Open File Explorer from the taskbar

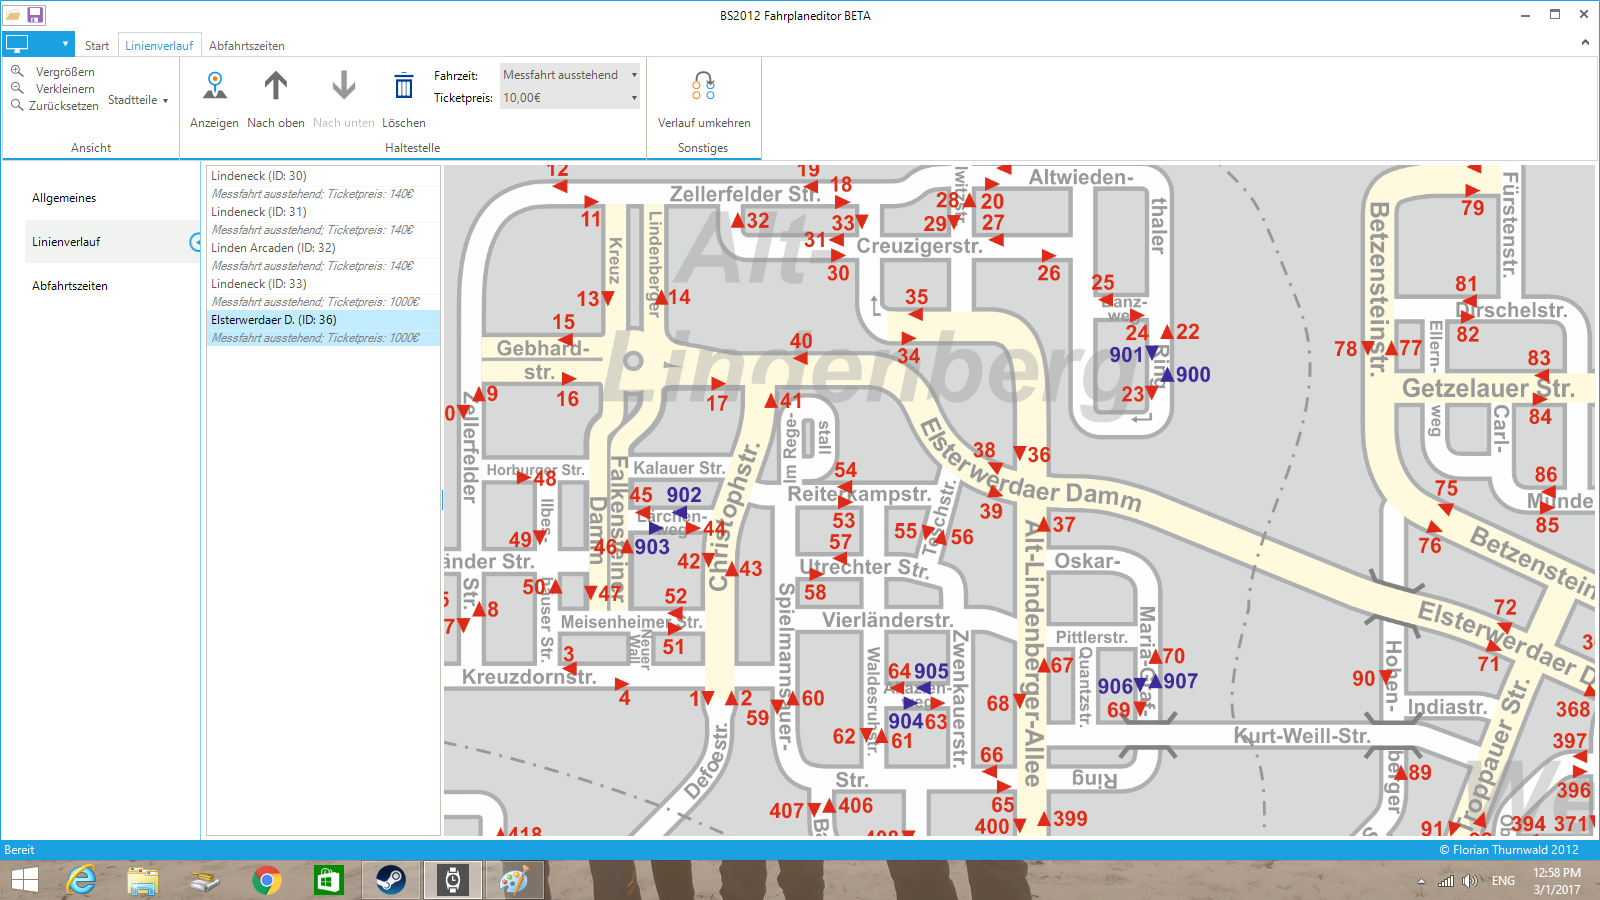click(x=143, y=880)
